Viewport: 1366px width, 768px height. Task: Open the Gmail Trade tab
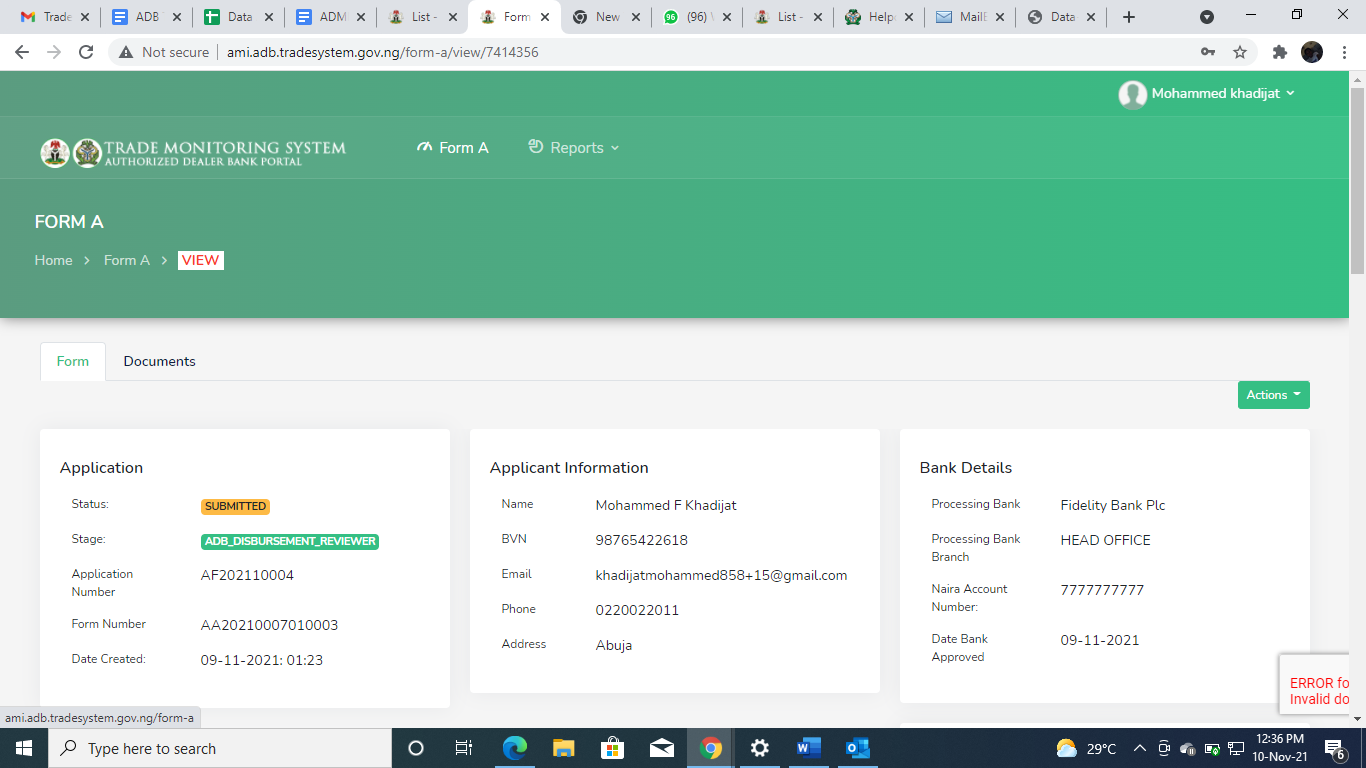(46, 17)
